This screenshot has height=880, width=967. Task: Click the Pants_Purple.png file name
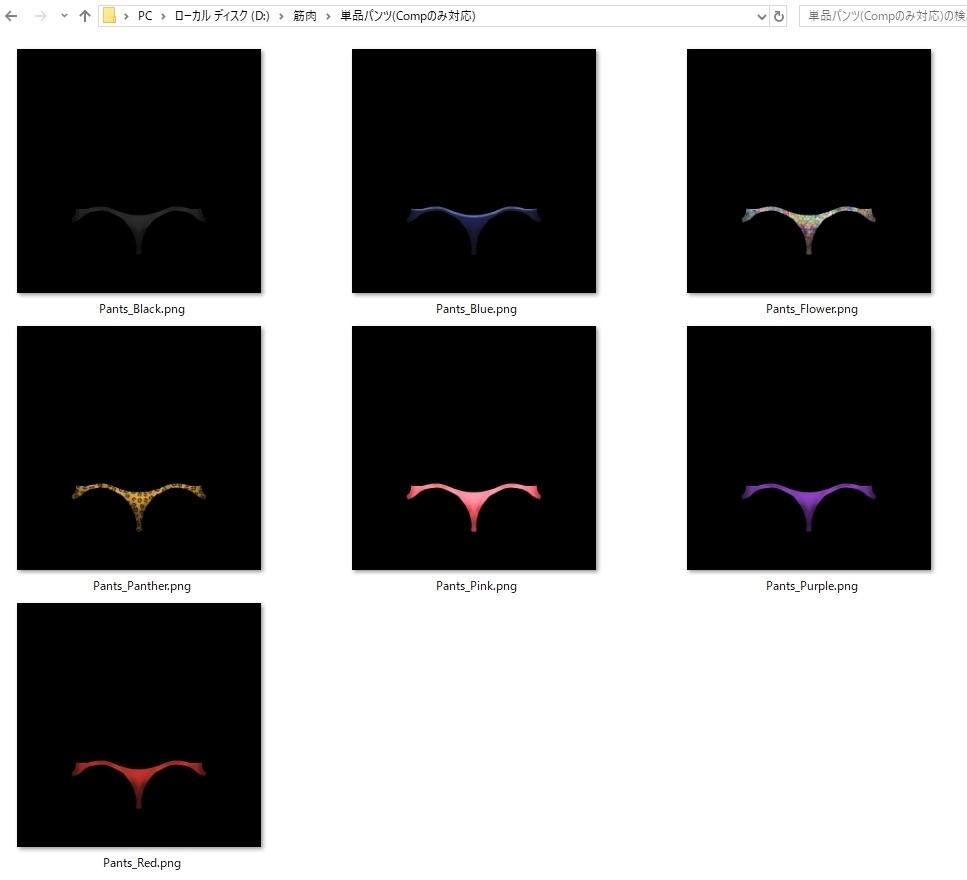click(812, 586)
